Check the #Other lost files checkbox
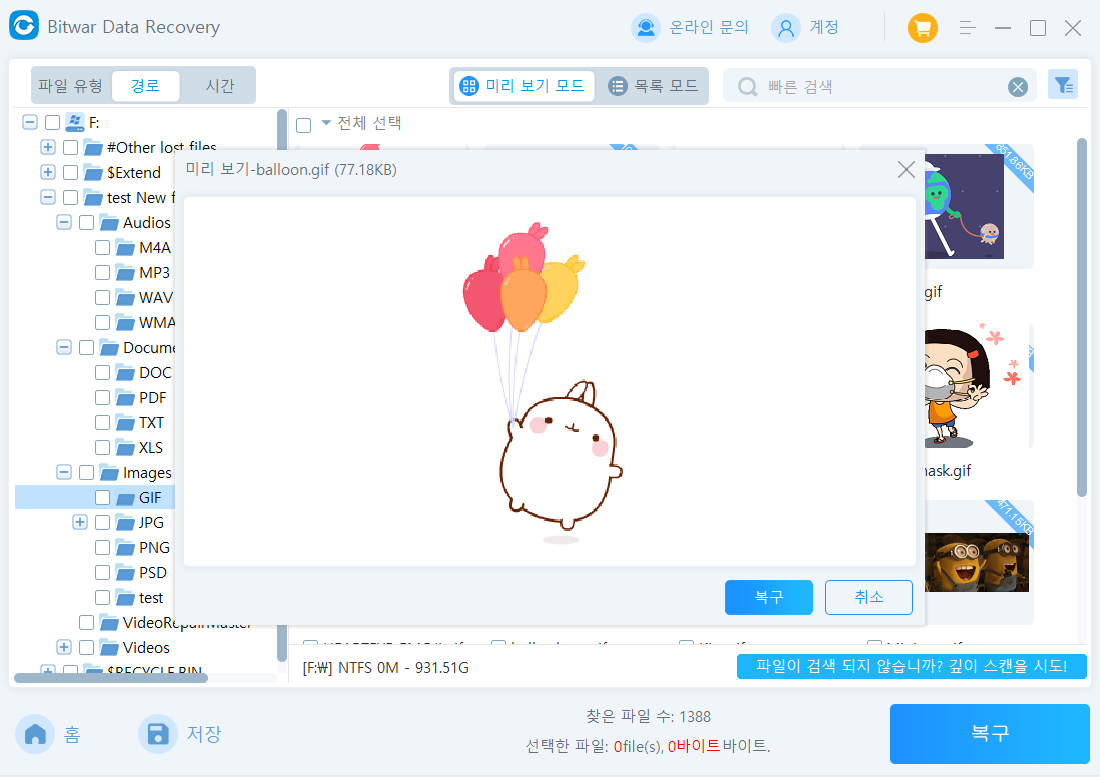This screenshot has height=777, width=1100. click(70, 147)
